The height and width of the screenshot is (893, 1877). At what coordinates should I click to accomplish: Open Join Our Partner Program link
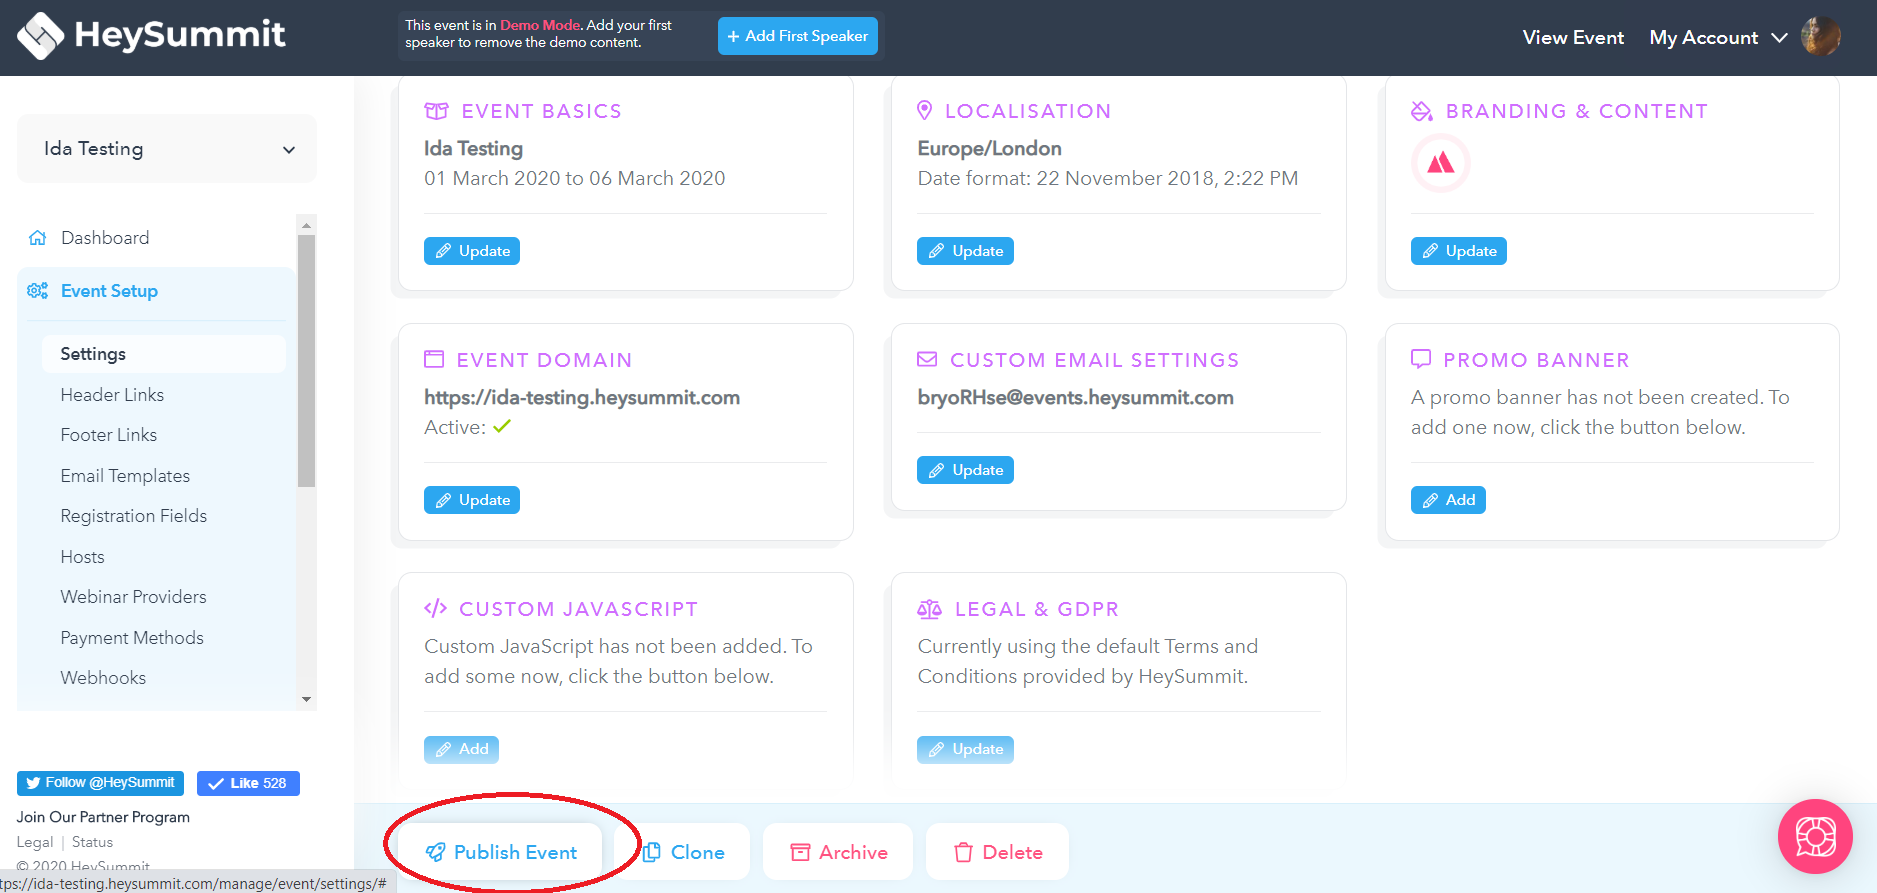(x=103, y=817)
